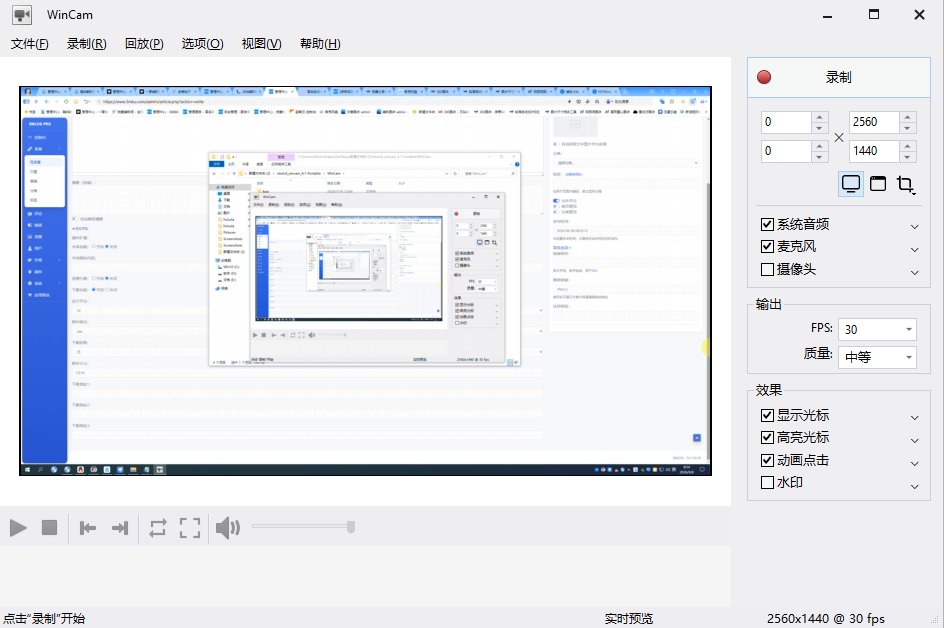Image resolution: width=944 pixels, height=628 pixels.
Task: Disable 系统音频 checkbox
Action: [x=767, y=225]
